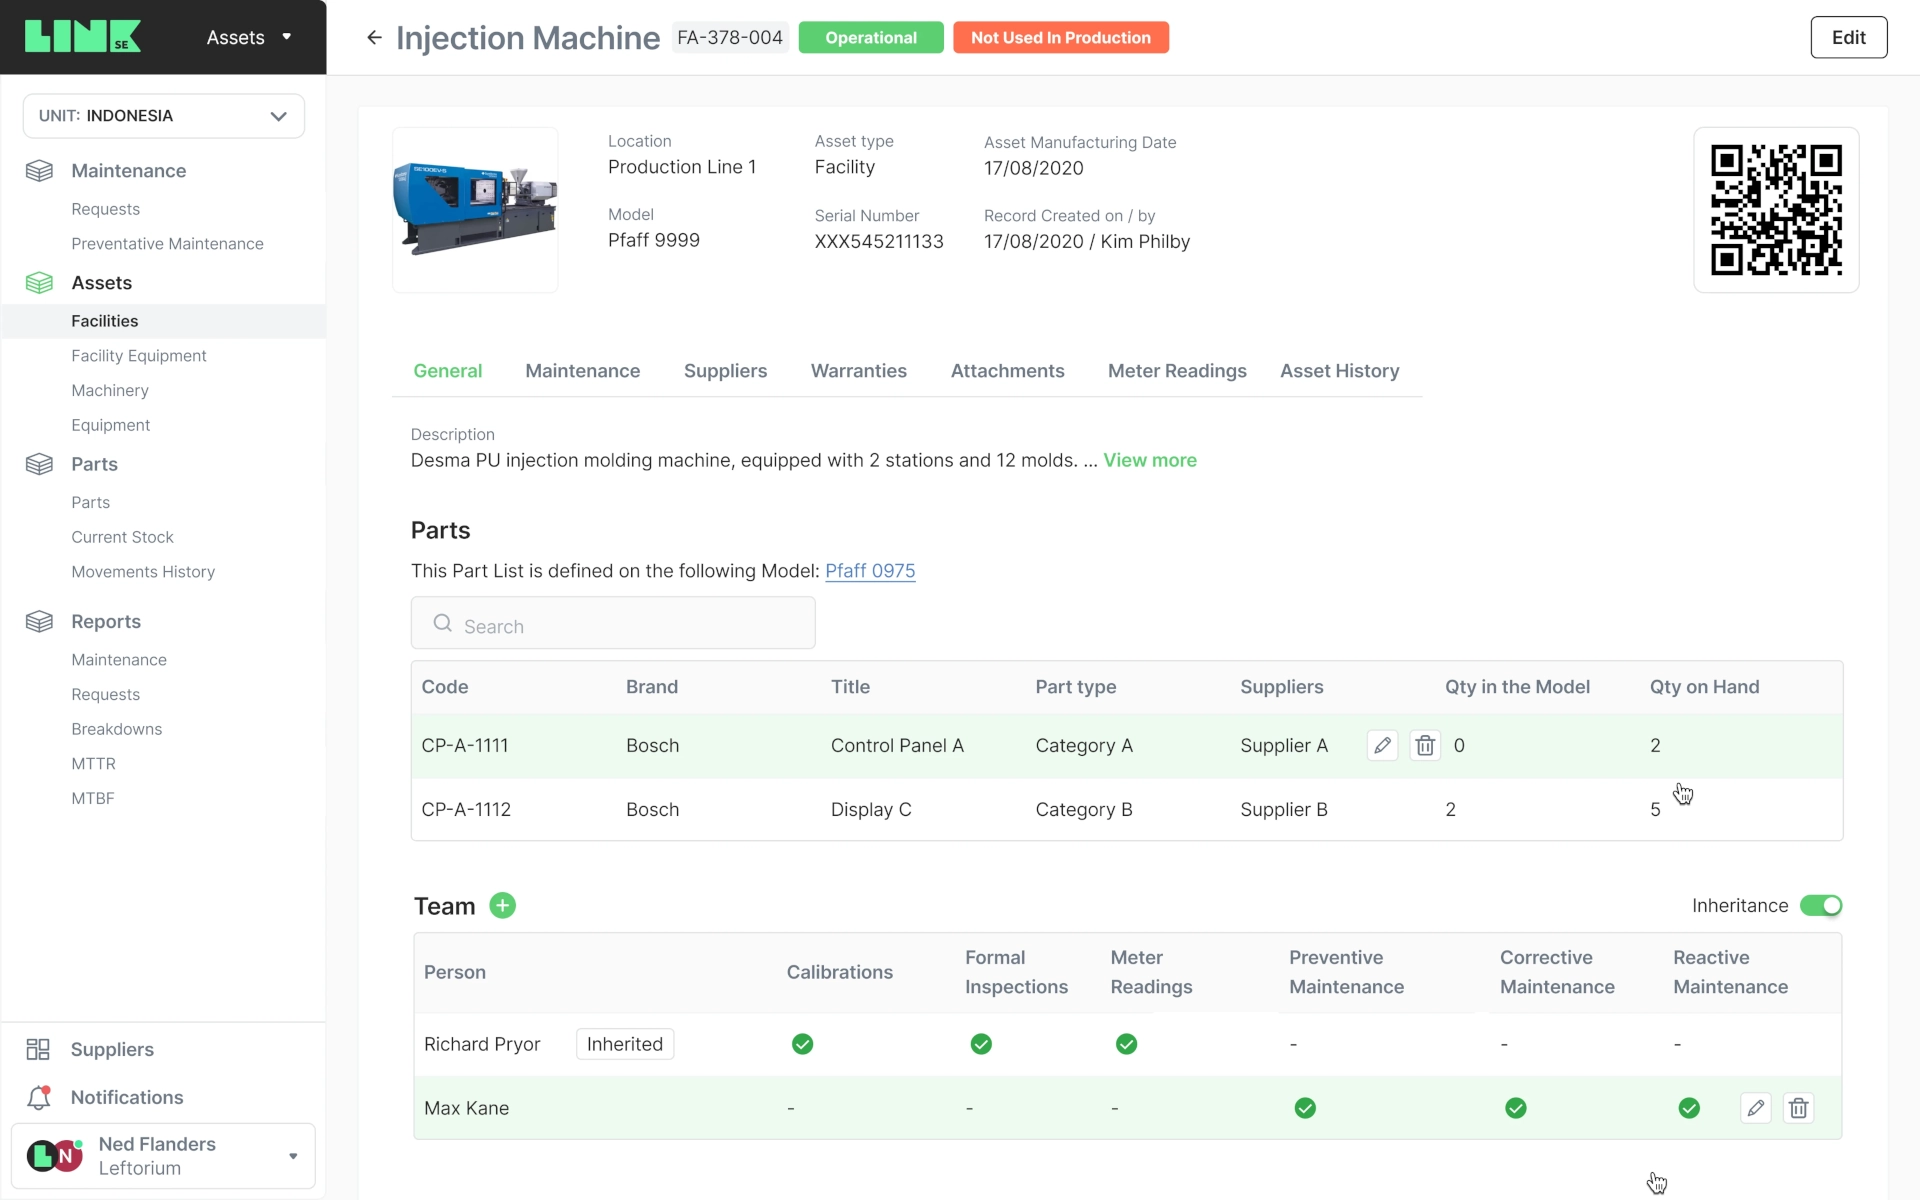Open the Pfaff 0975 model link
The height and width of the screenshot is (1200, 1920).
click(869, 571)
